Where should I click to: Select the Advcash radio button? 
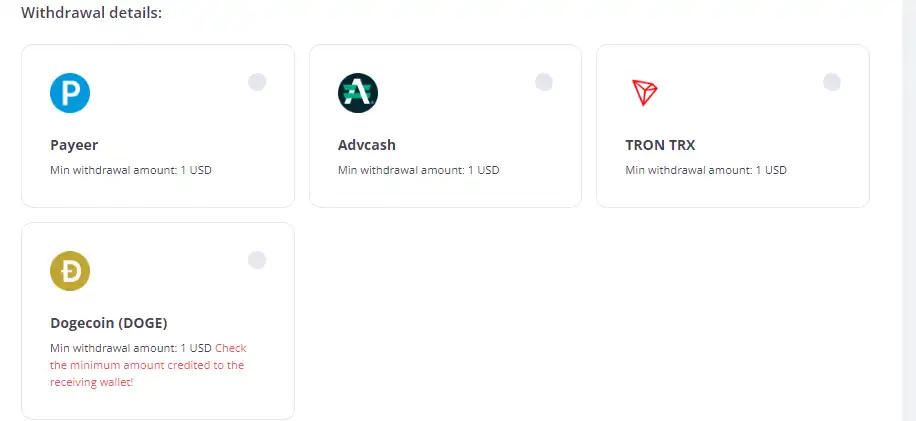pyautogui.click(x=544, y=82)
